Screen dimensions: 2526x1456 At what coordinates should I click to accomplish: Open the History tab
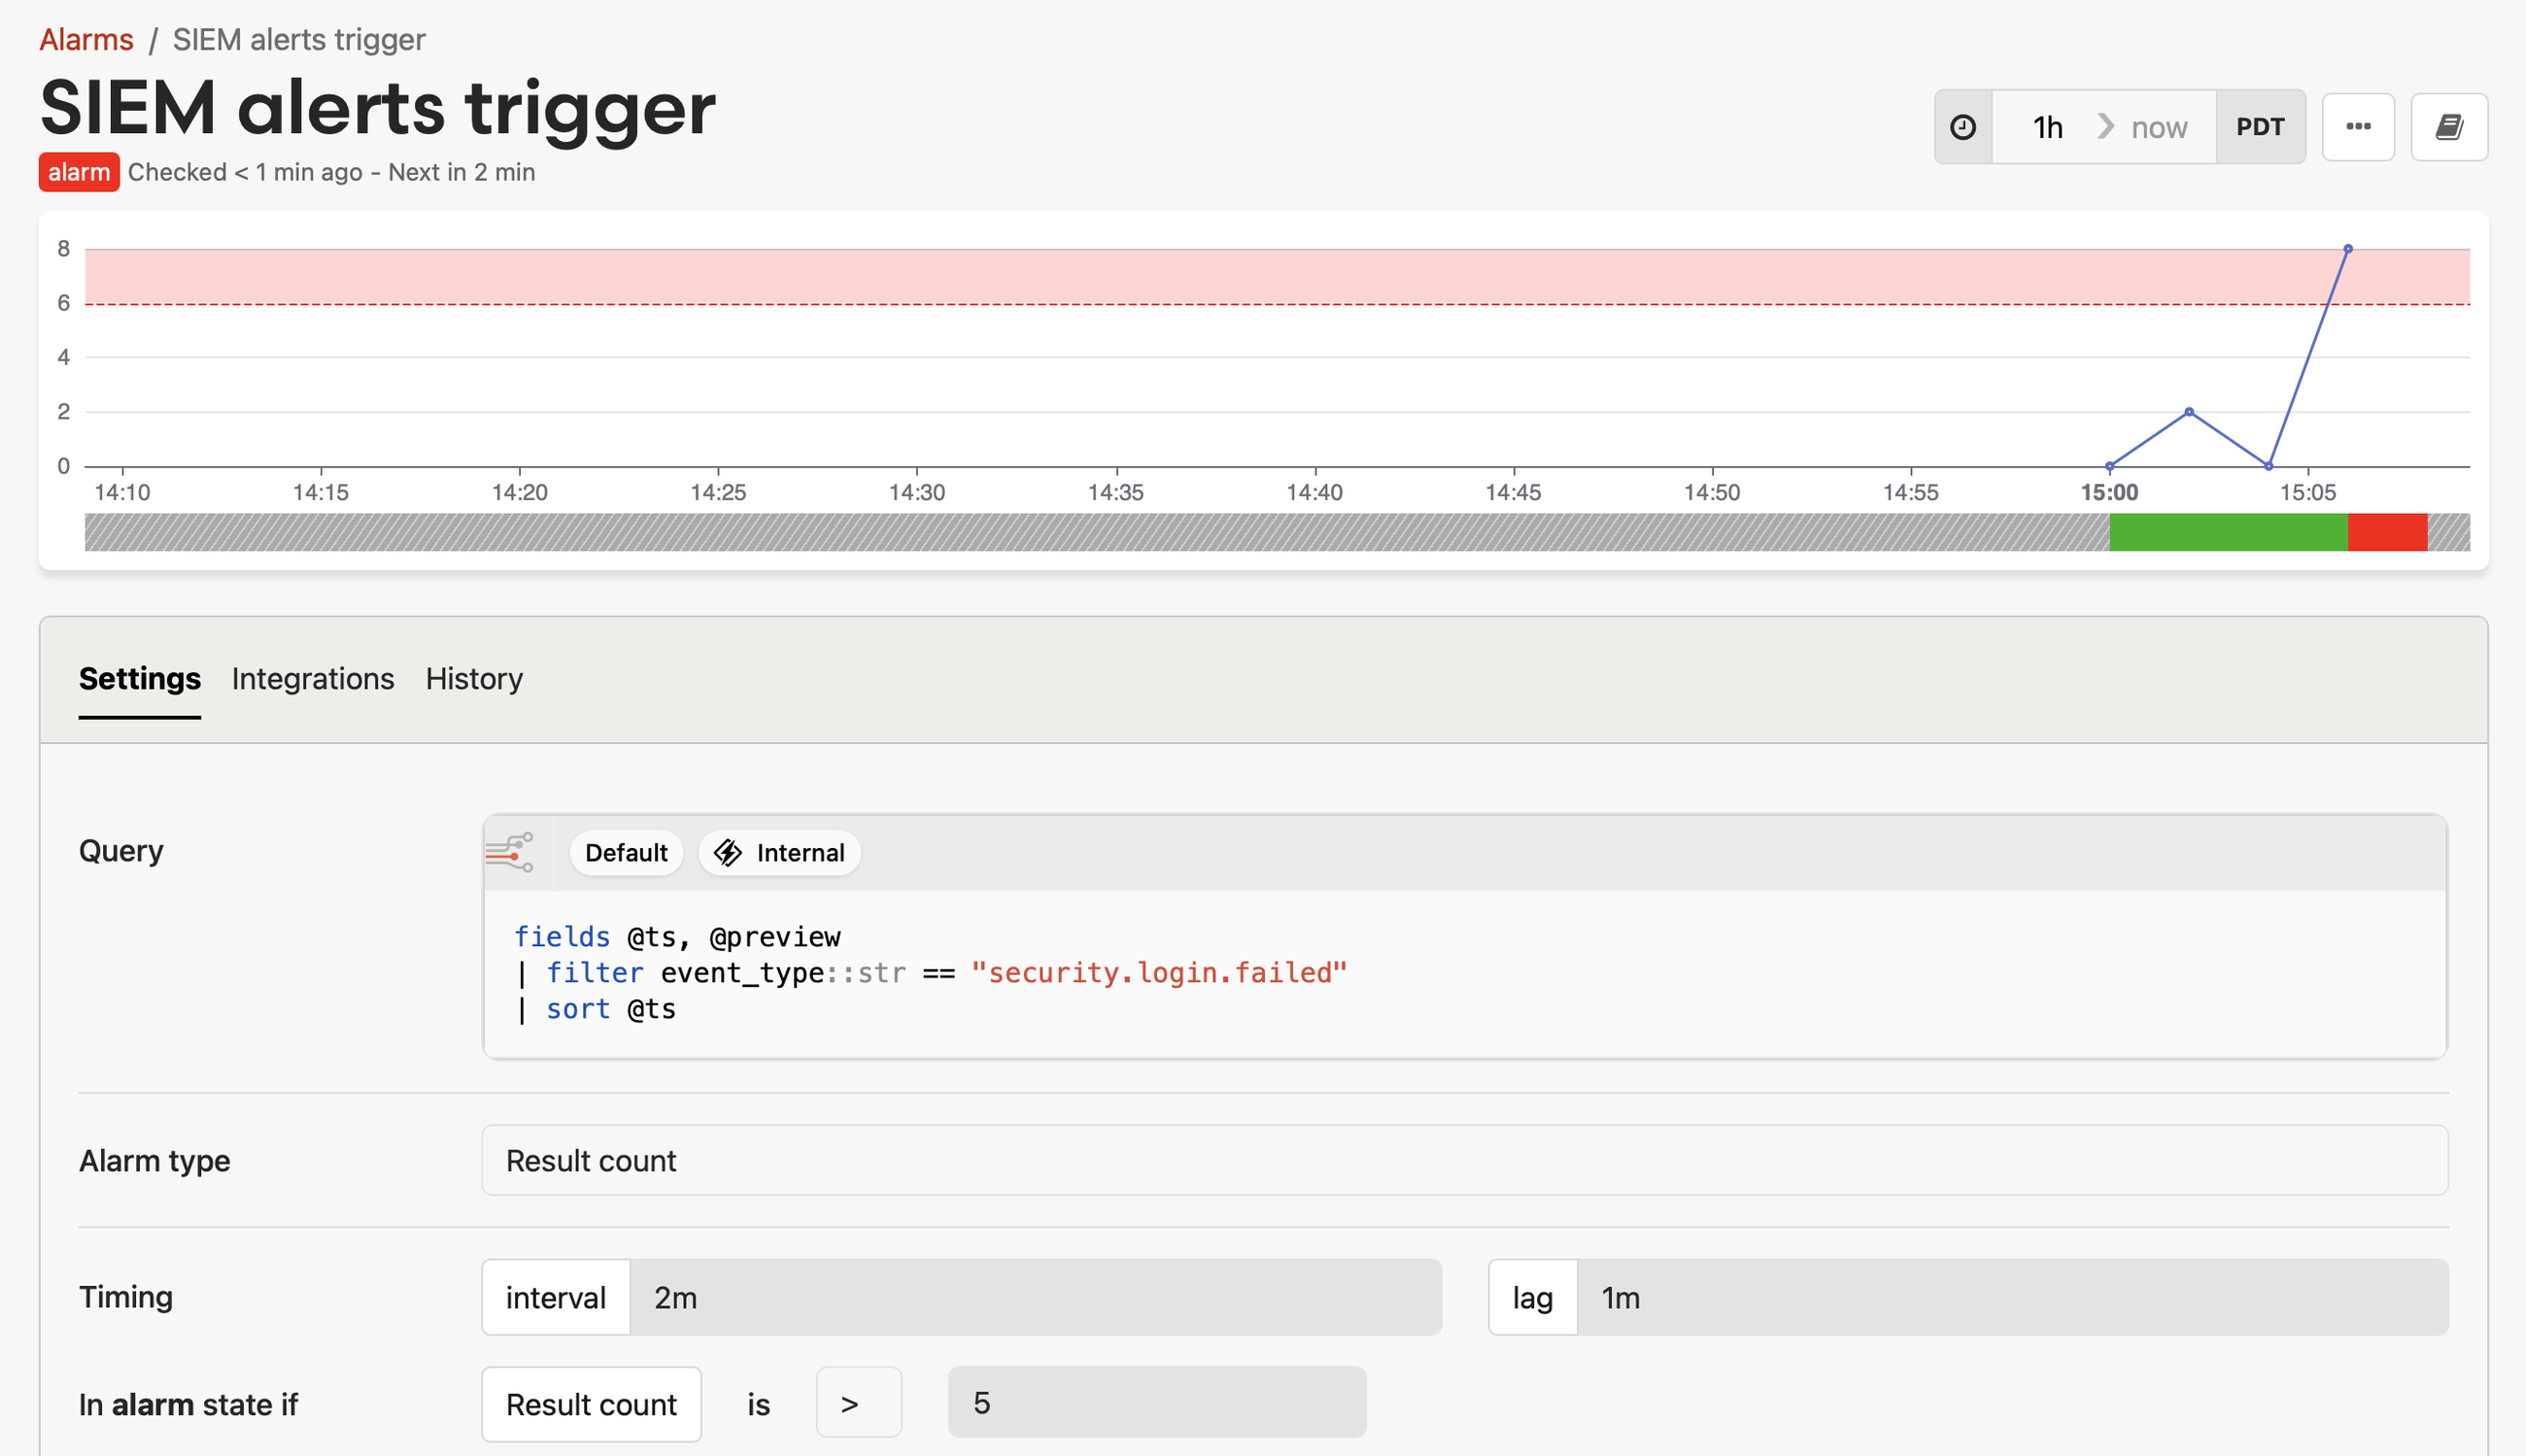[474, 679]
